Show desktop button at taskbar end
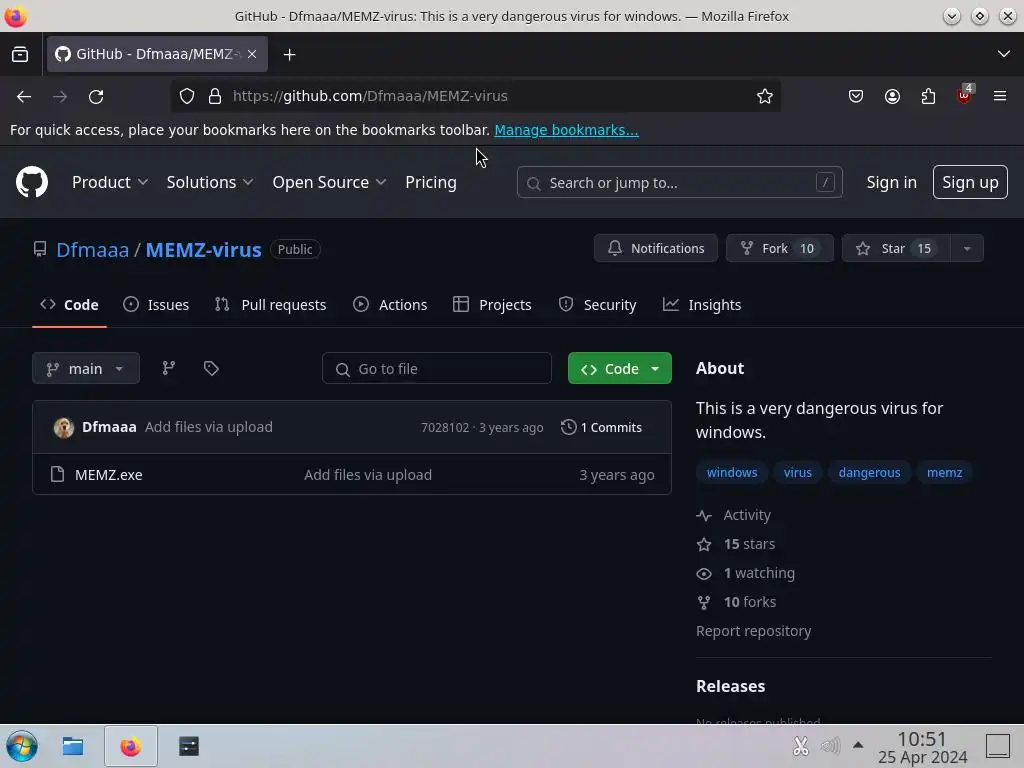 [x=997, y=745]
